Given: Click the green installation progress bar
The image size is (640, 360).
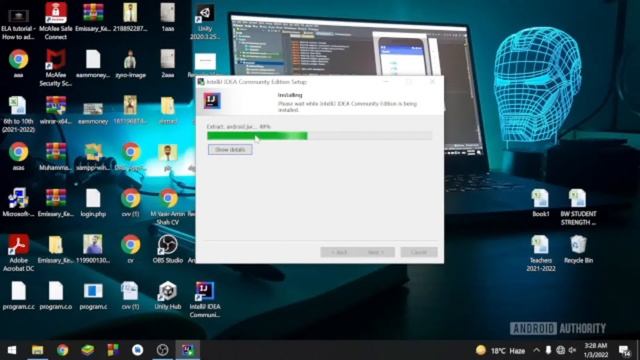Looking at the screenshot, I should pos(319,136).
